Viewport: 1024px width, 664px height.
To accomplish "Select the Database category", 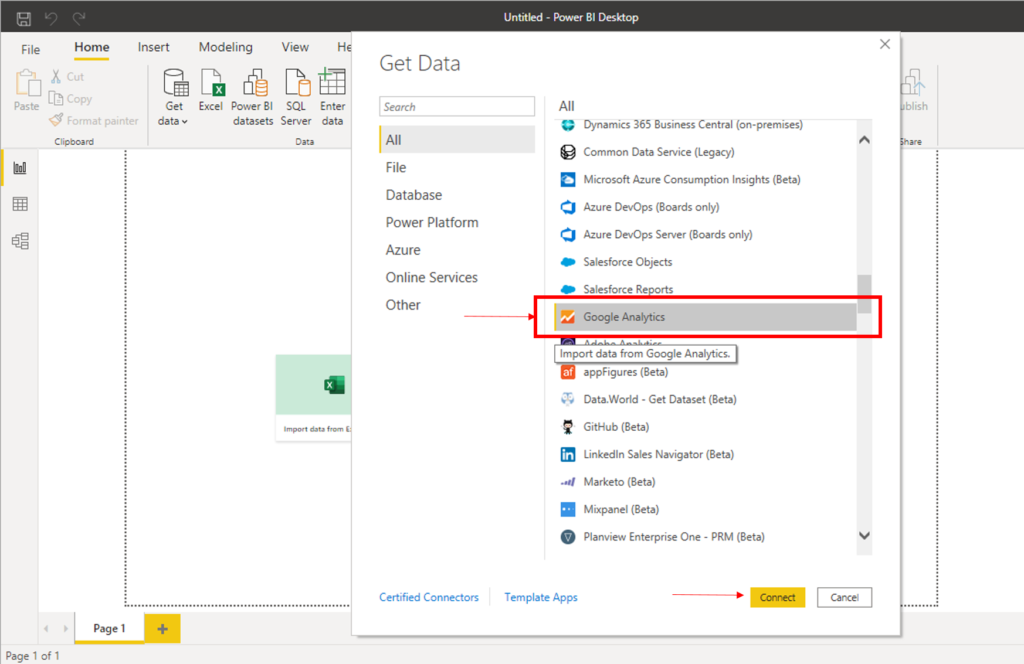I will [413, 195].
